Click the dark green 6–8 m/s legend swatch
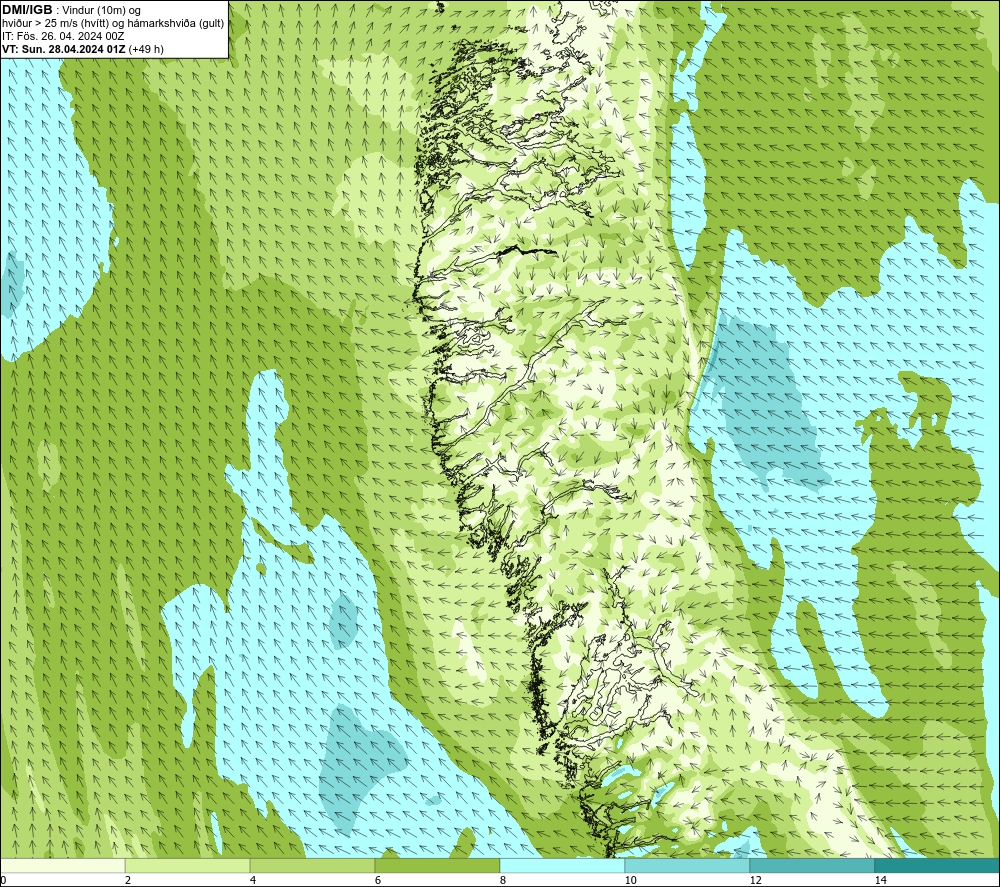Viewport: 1000px width, 887px height. click(x=438, y=865)
